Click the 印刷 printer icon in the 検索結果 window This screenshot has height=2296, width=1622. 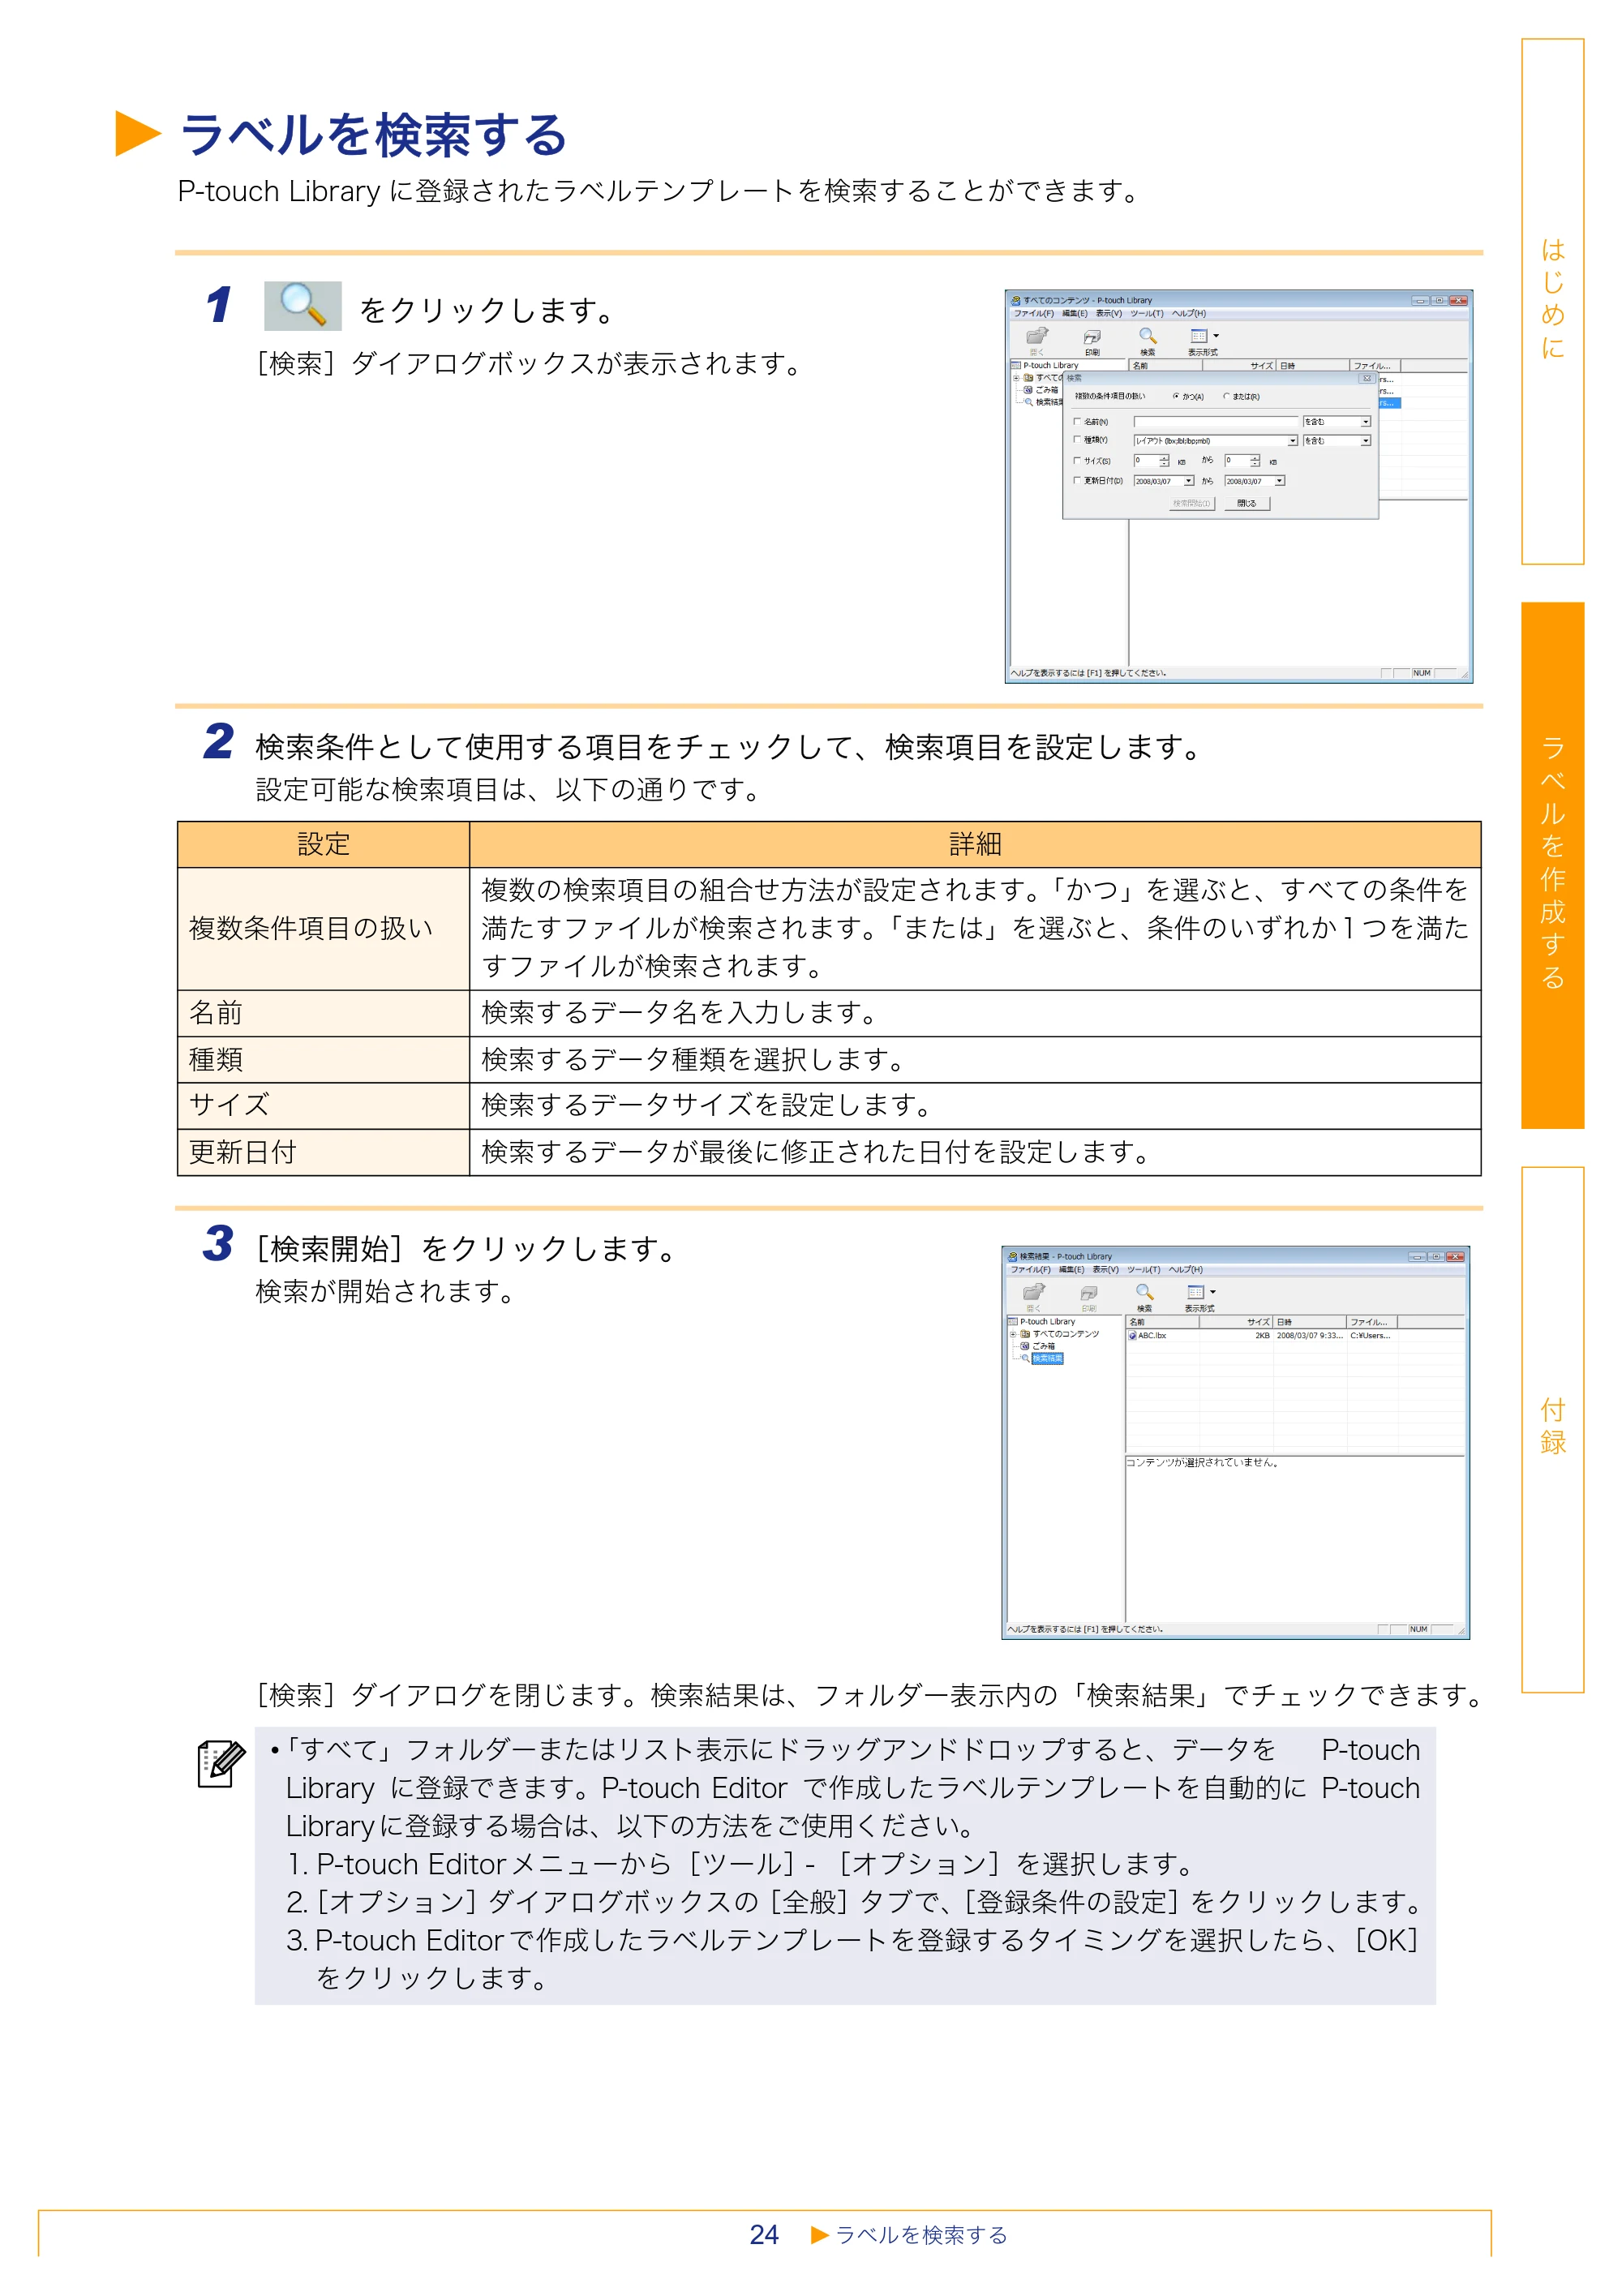[1089, 1293]
